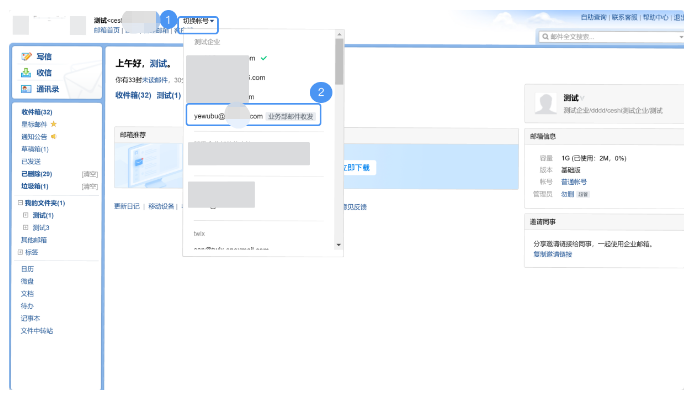Click the 测试 profile name dropdown
This screenshot has width=696, height=394.
[574, 98]
